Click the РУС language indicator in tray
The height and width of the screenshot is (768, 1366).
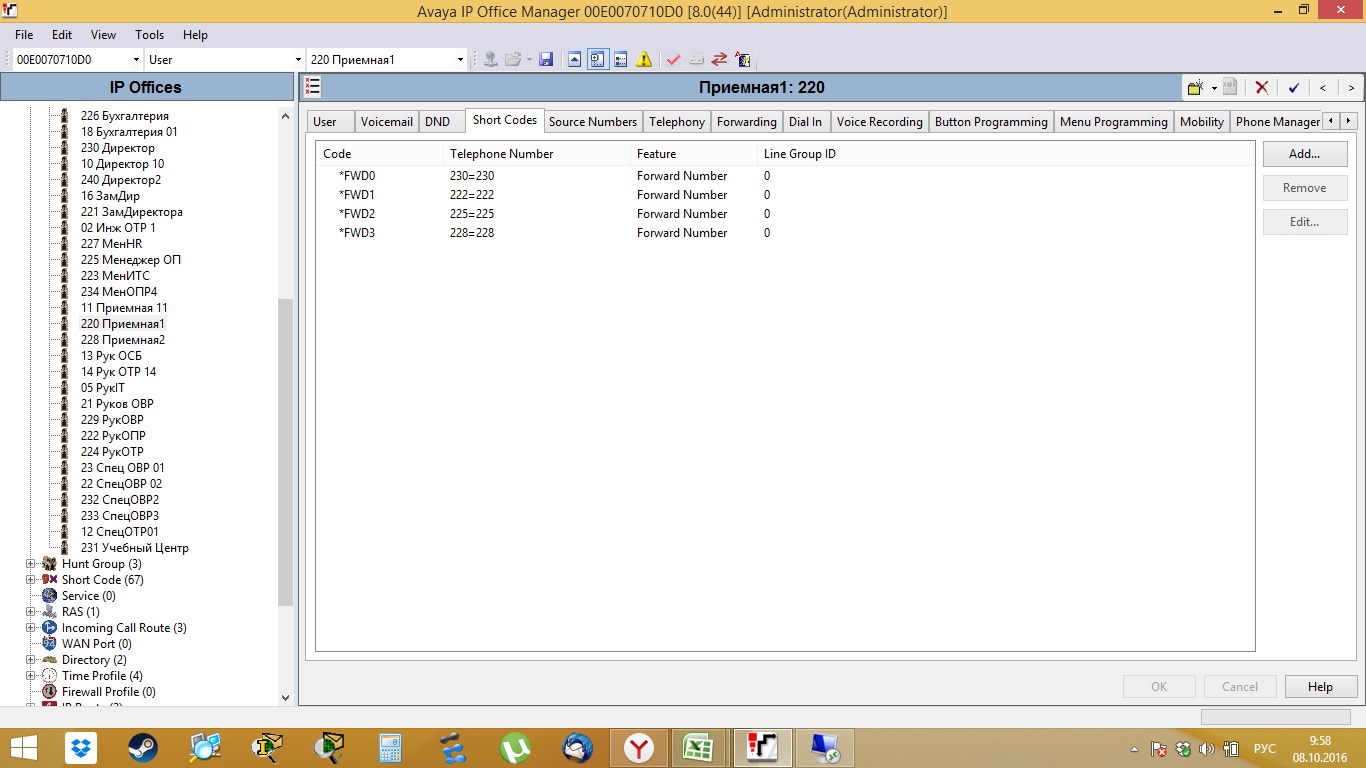pos(1265,748)
